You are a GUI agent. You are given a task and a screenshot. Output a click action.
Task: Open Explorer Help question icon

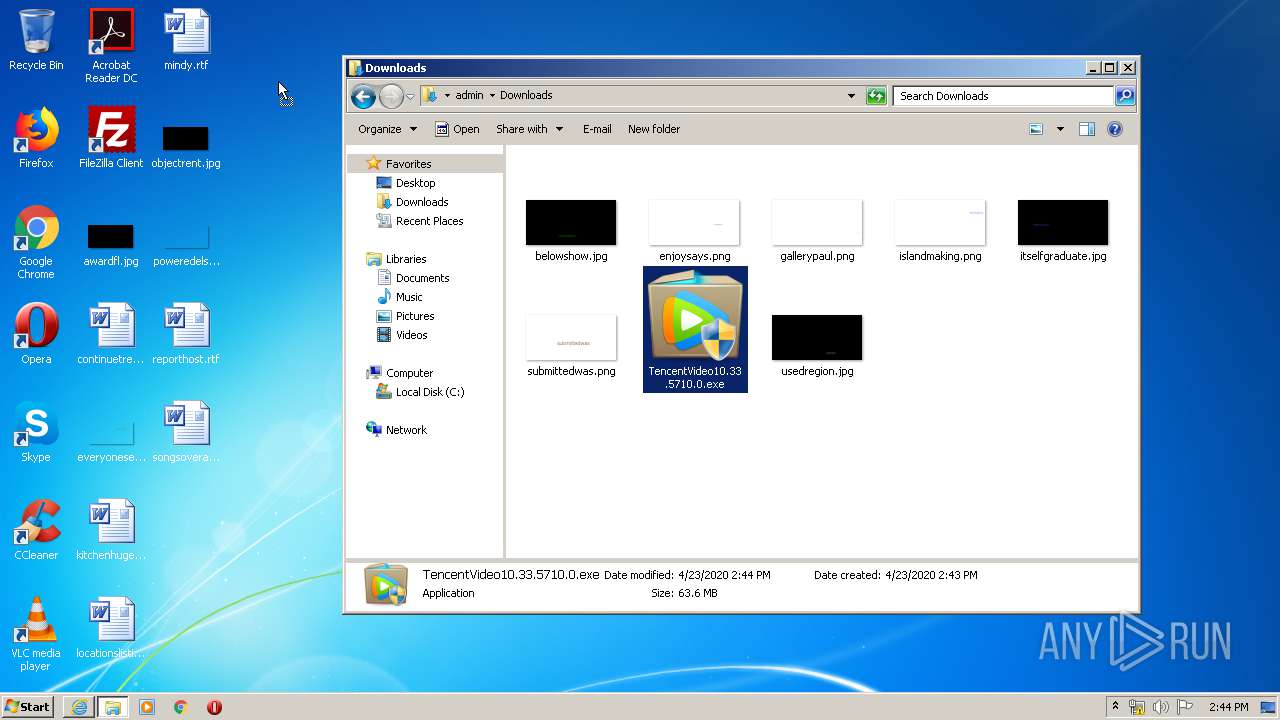point(1115,129)
